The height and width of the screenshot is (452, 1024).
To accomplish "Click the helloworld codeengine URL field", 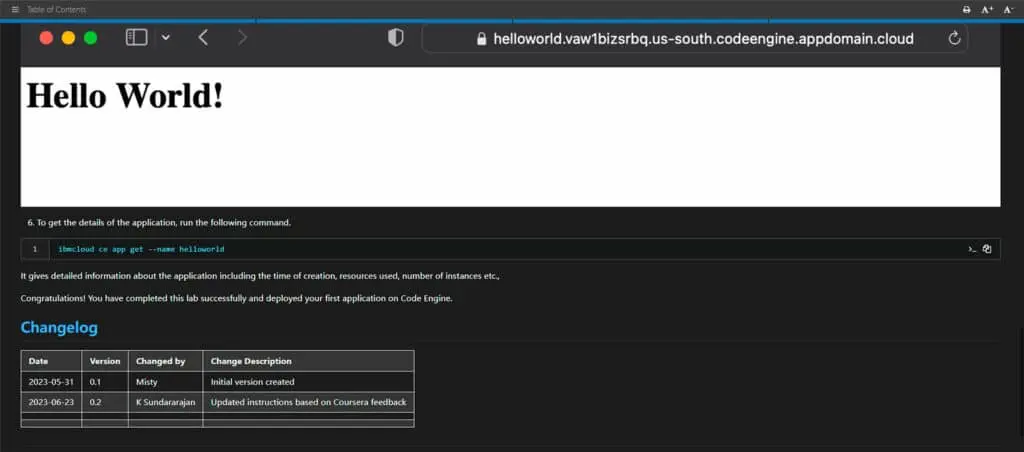I will (x=695, y=39).
